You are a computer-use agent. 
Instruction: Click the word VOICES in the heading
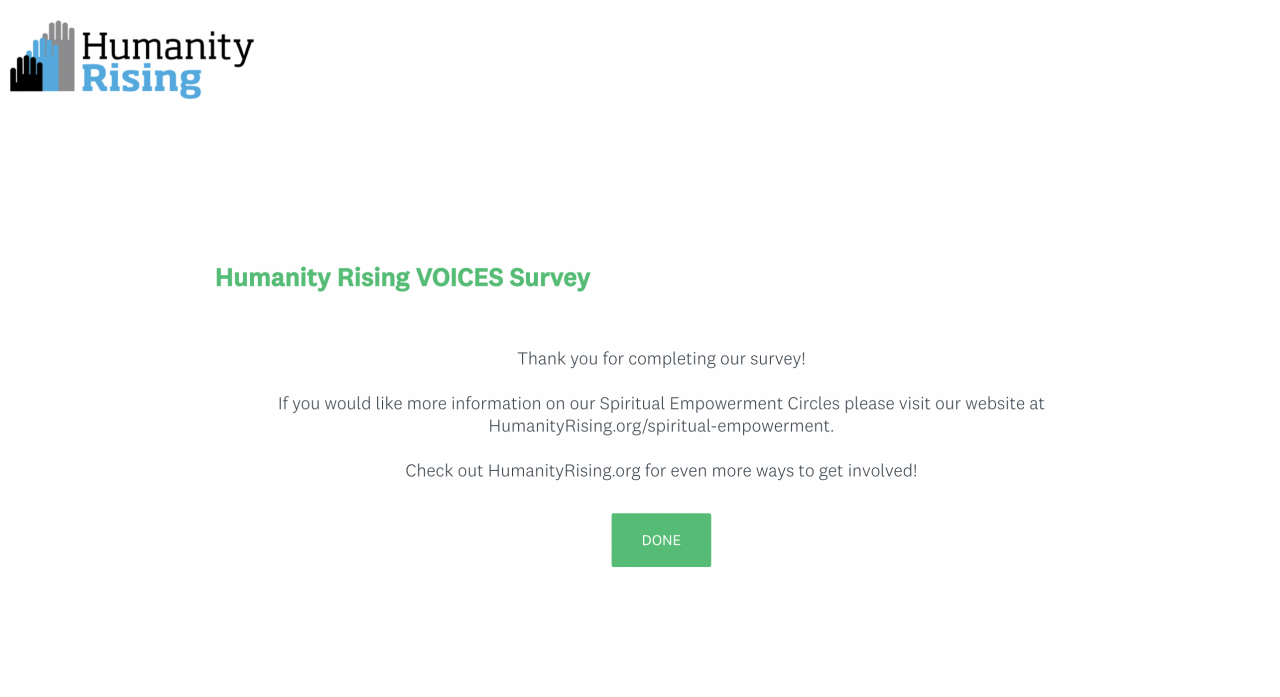point(459,277)
